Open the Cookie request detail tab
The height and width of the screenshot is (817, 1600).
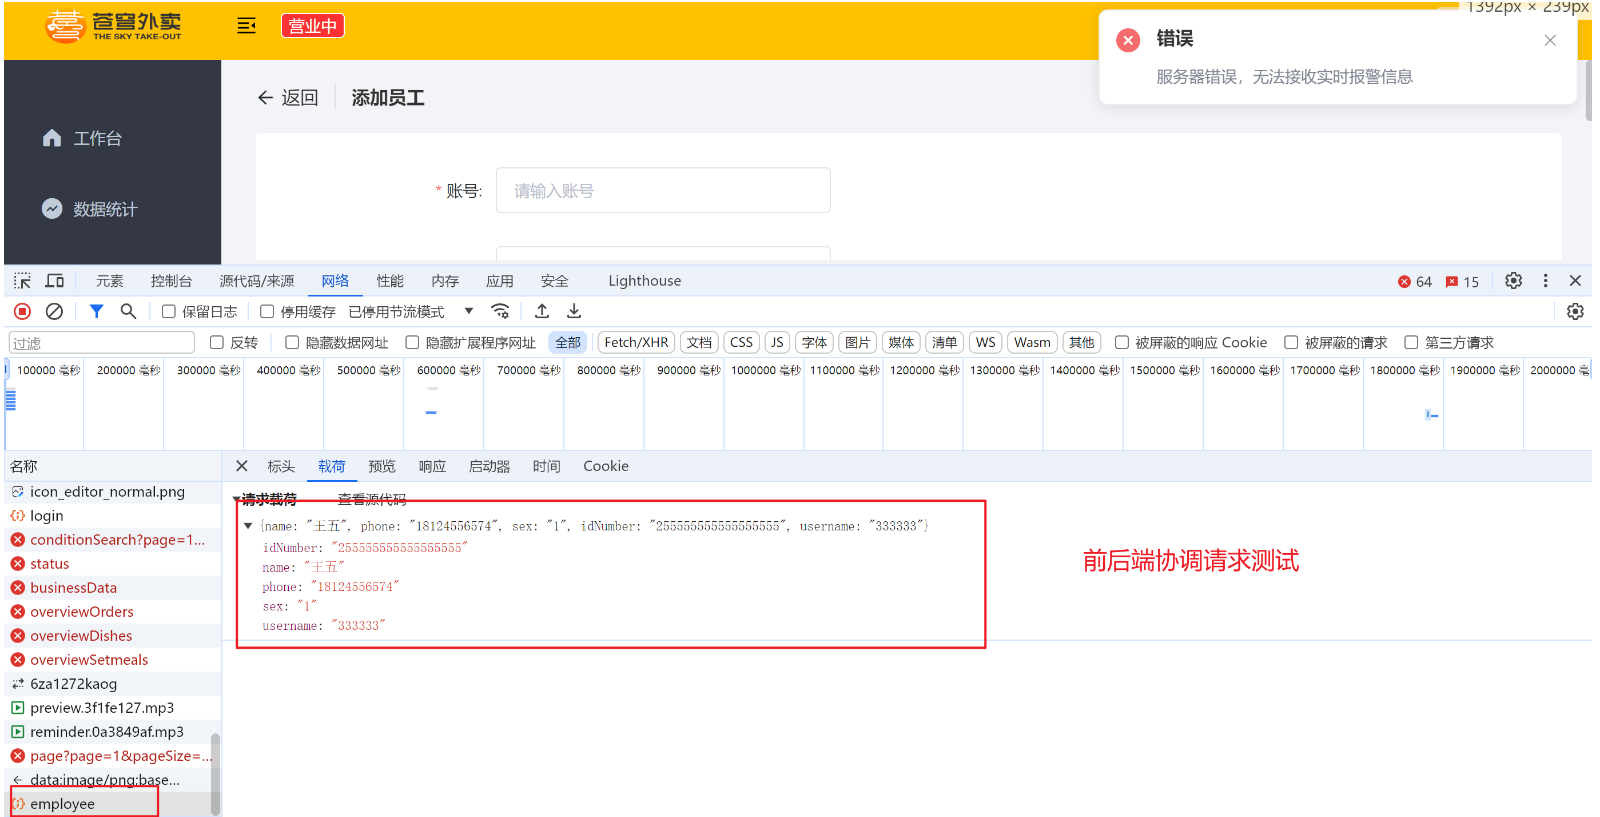[x=606, y=466]
